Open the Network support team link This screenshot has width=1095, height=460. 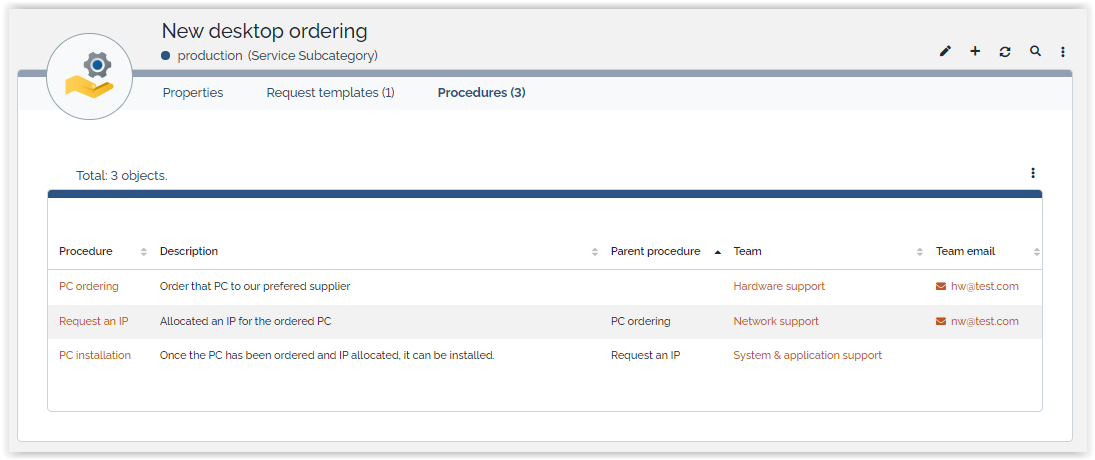(776, 321)
